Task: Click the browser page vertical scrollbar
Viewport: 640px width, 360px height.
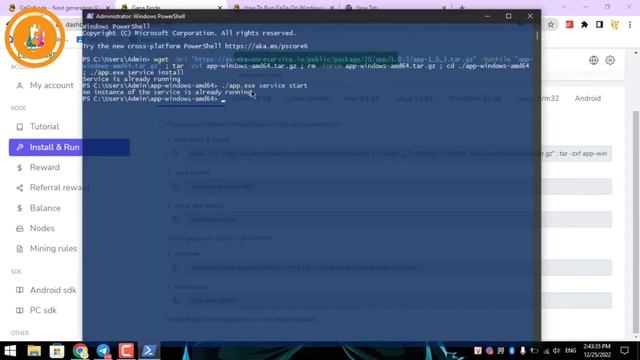Action: click(x=635, y=222)
